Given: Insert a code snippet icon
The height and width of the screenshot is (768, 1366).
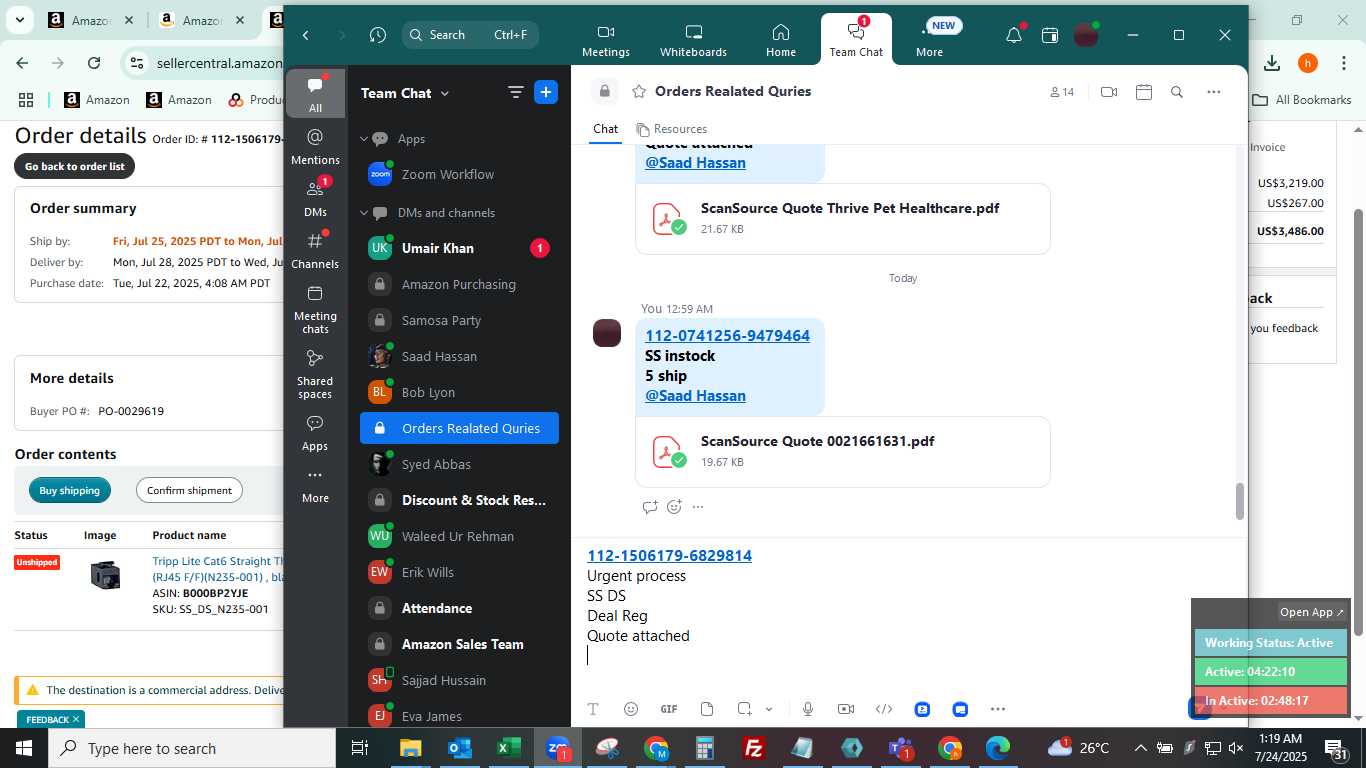Looking at the screenshot, I should pyautogui.click(x=884, y=709).
